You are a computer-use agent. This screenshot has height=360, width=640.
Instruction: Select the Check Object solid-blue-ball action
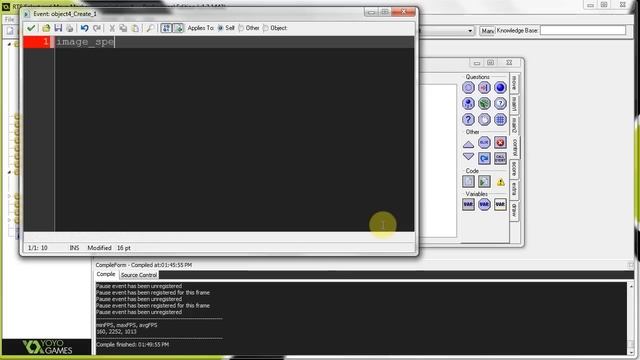[500, 87]
